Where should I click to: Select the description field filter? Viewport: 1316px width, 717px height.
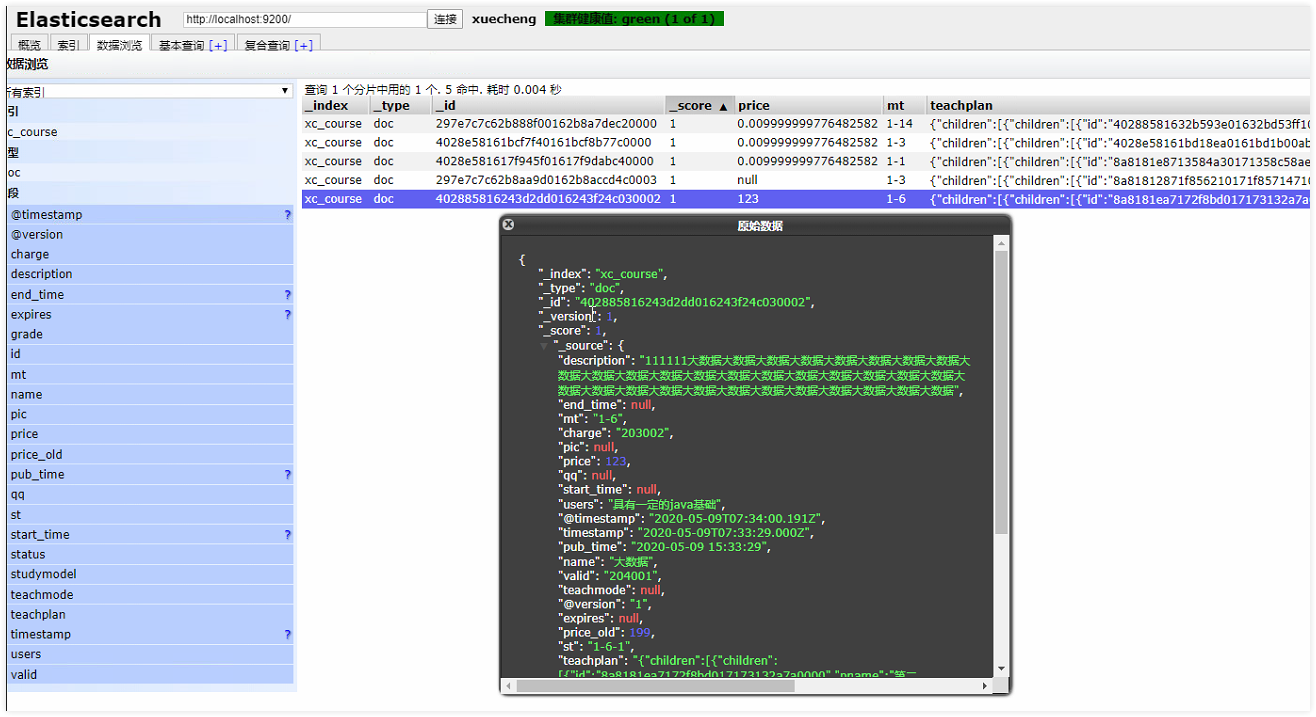pos(150,275)
